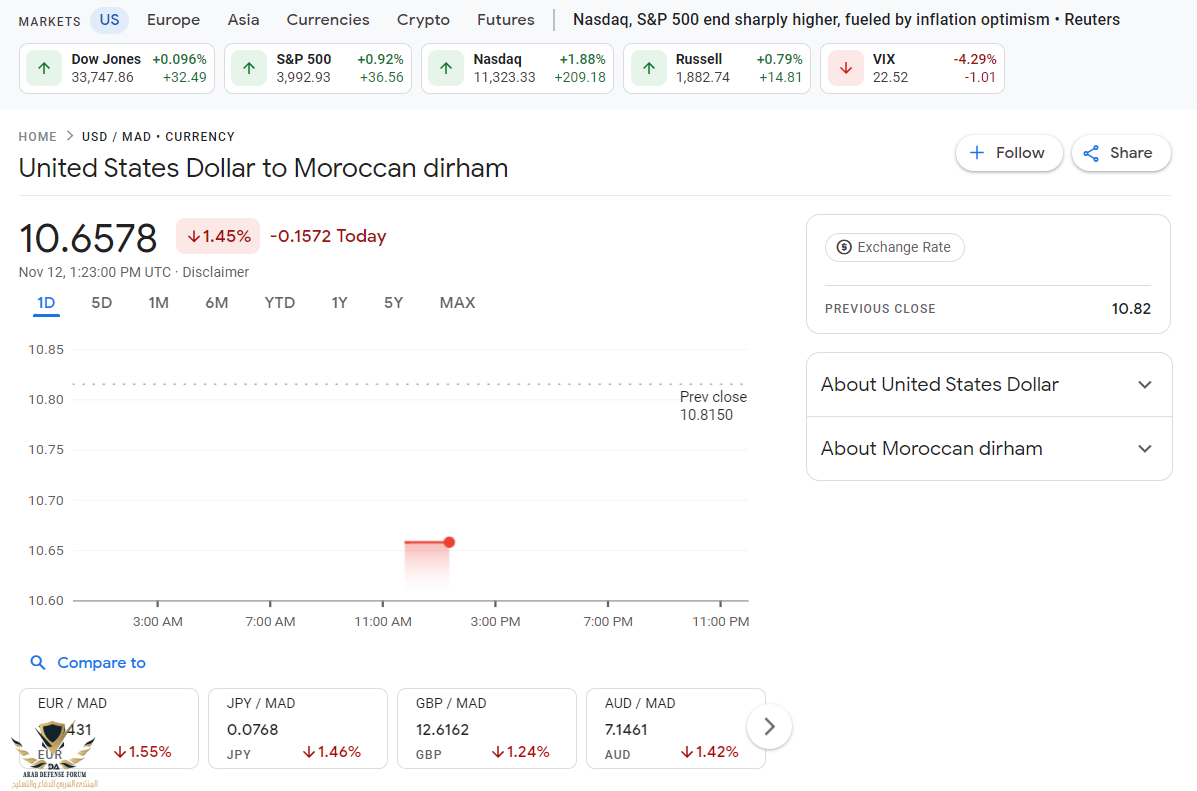Screen dimensions: 1197x791
Task: Open the Disclaimer link
Action: [x=216, y=272]
